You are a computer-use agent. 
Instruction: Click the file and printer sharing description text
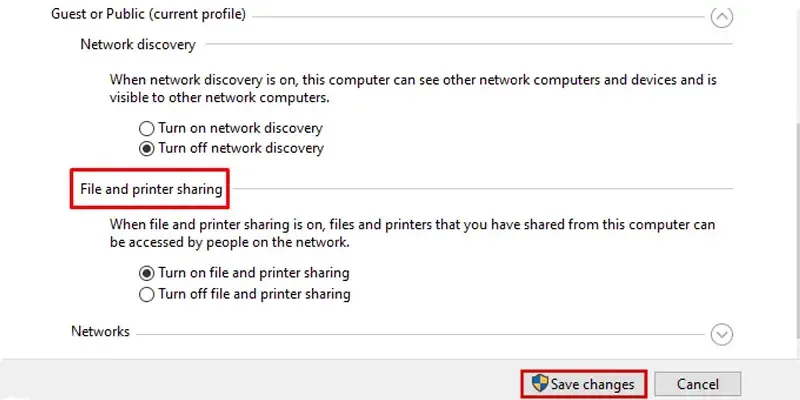pyautogui.click(x=412, y=233)
